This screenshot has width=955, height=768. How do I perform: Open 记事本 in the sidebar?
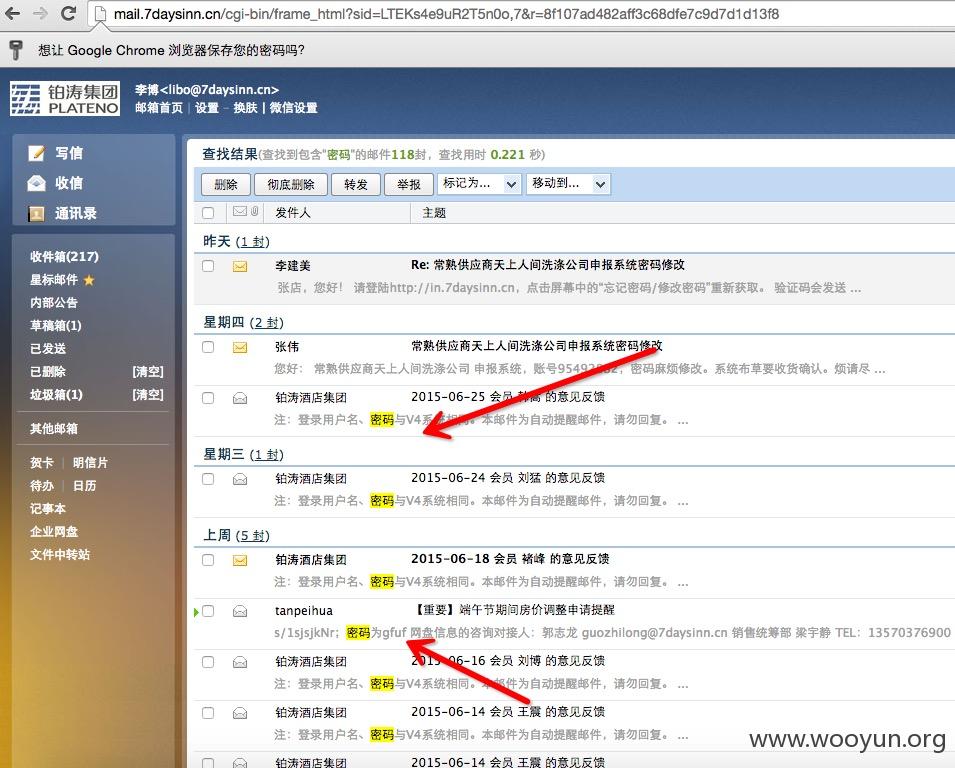tap(48, 509)
